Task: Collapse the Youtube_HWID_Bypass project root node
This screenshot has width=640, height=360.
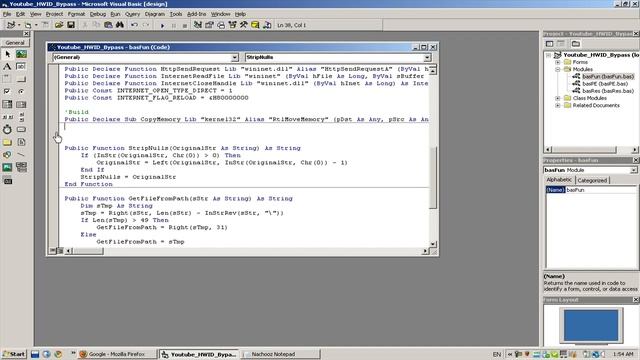Action: click(549, 55)
